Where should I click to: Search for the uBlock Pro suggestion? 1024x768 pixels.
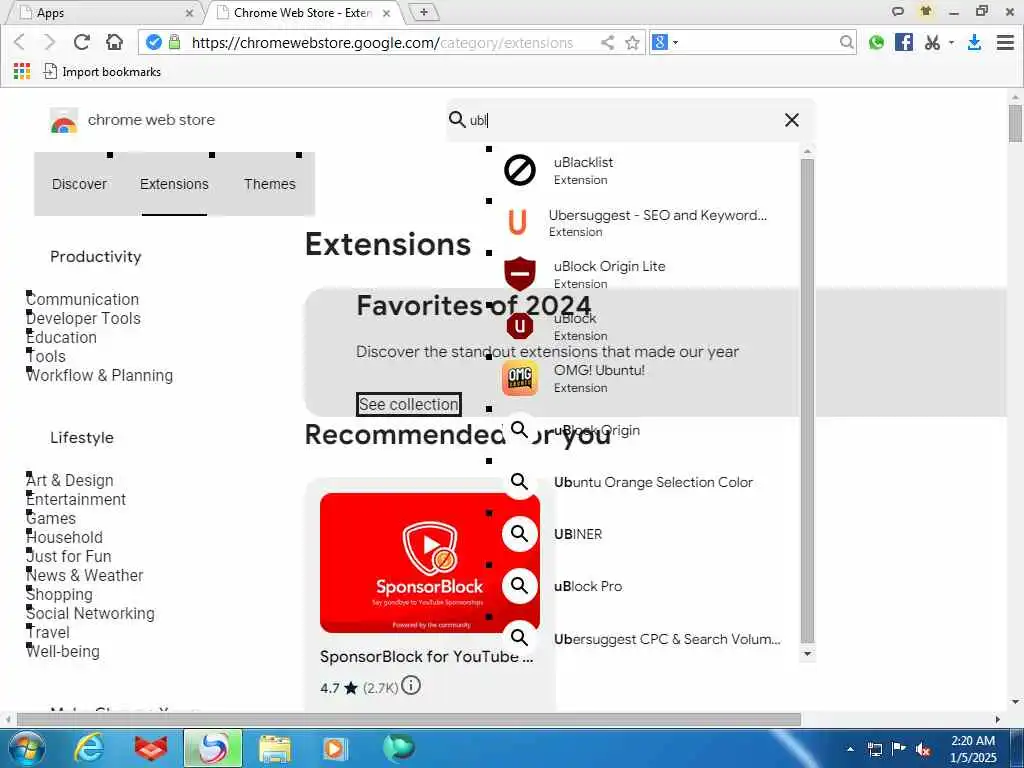click(643, 586)
